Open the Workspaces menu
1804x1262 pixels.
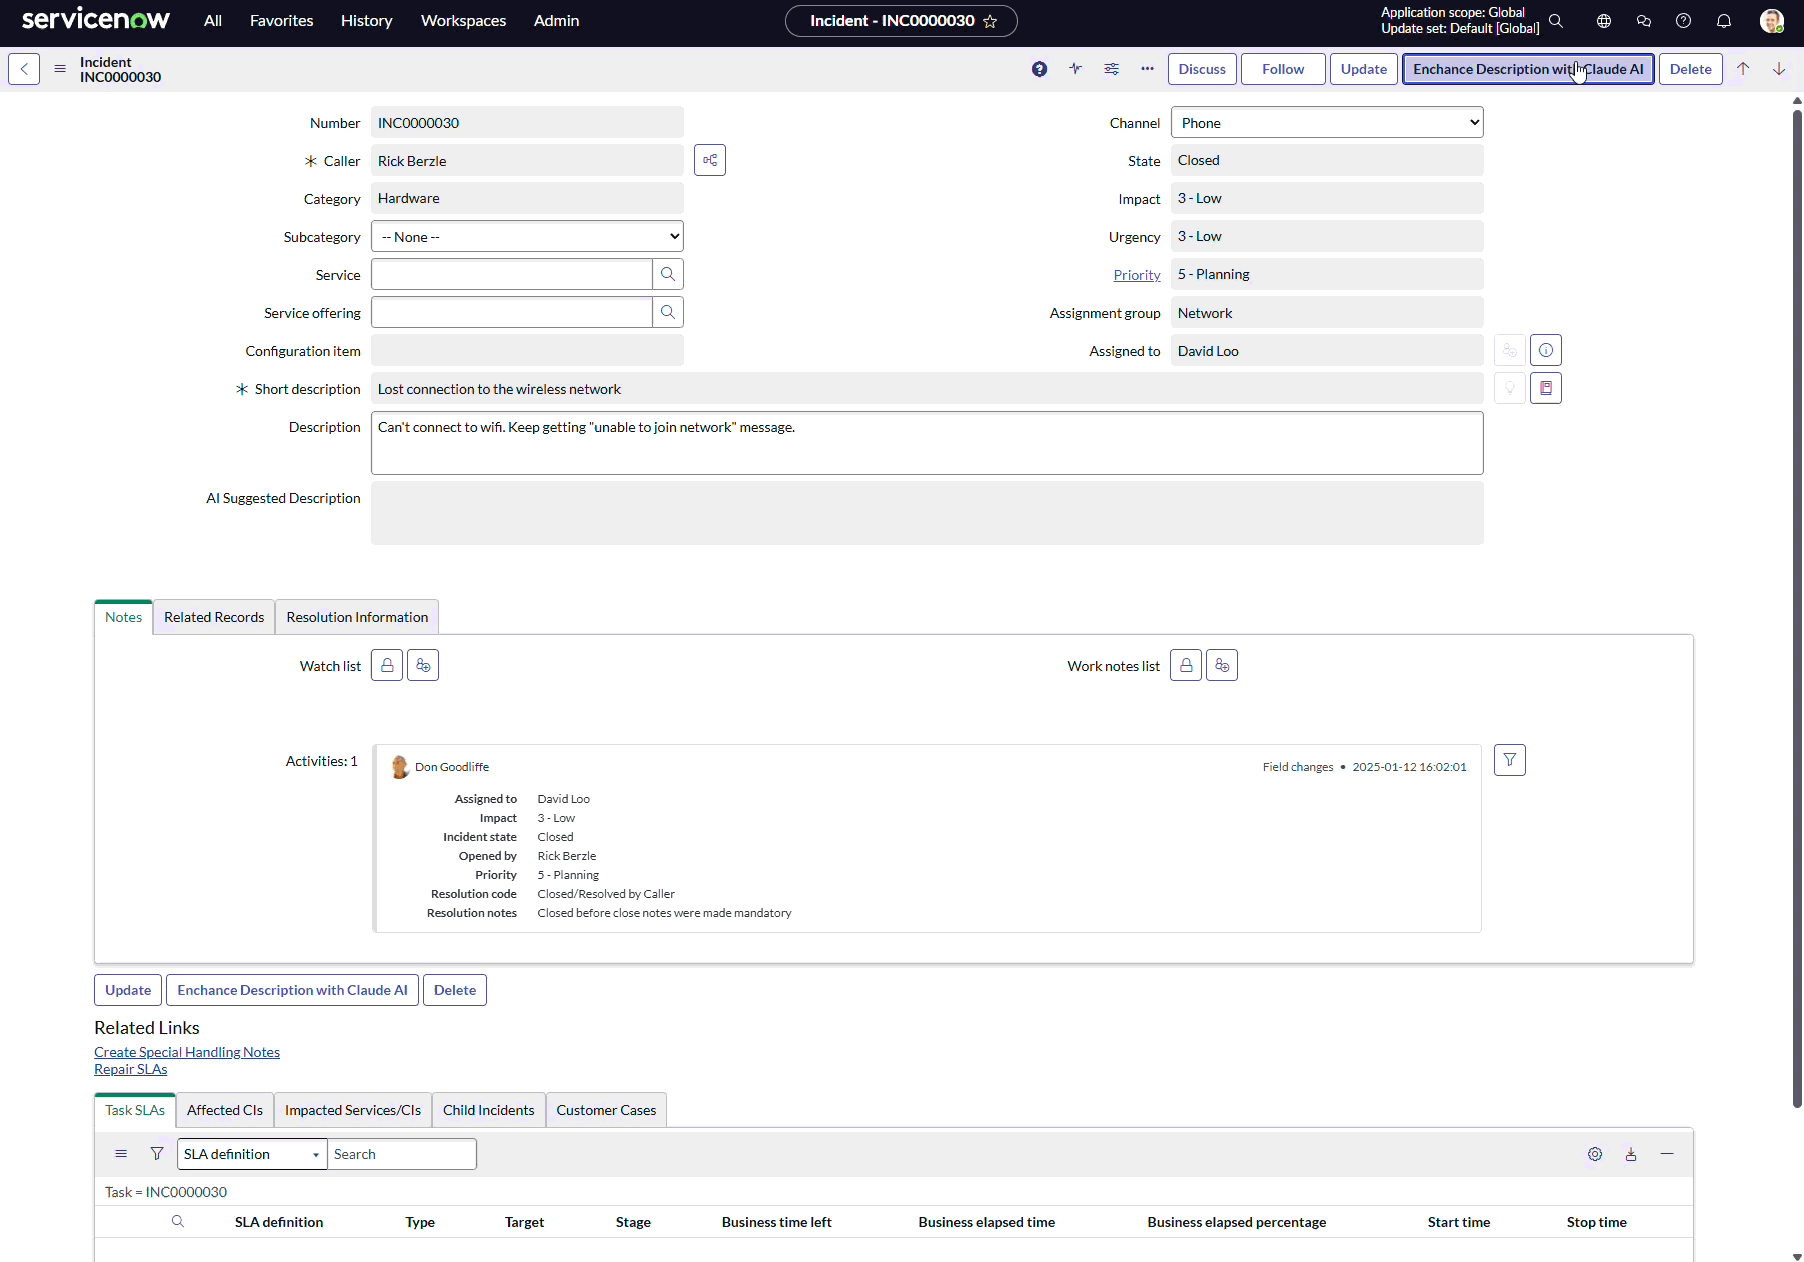463,21
